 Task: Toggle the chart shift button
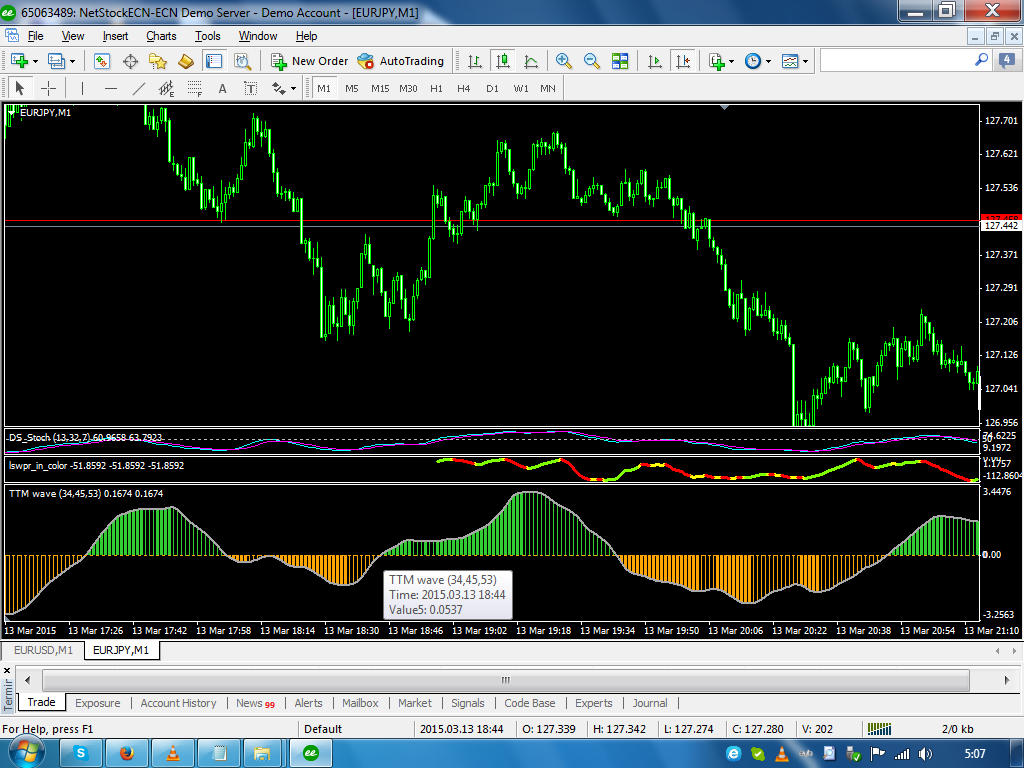click(x=683, y=61)
